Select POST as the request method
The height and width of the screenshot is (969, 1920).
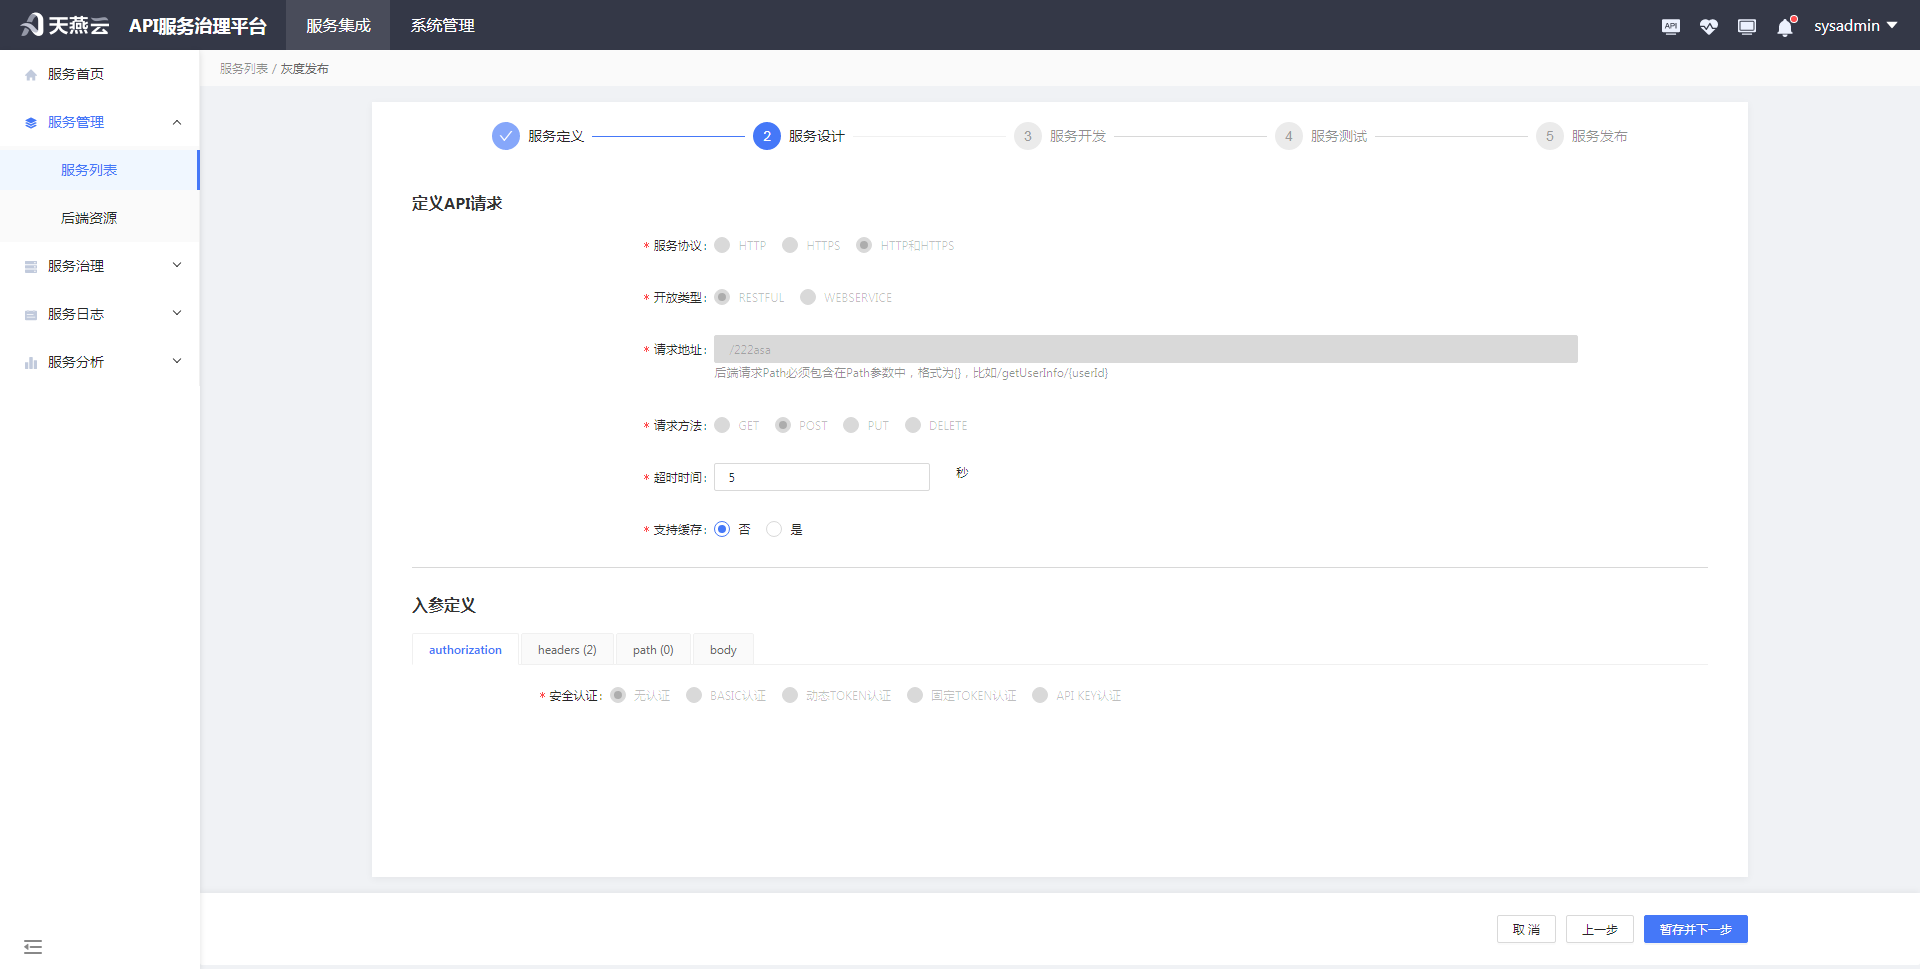pos(783,425)
